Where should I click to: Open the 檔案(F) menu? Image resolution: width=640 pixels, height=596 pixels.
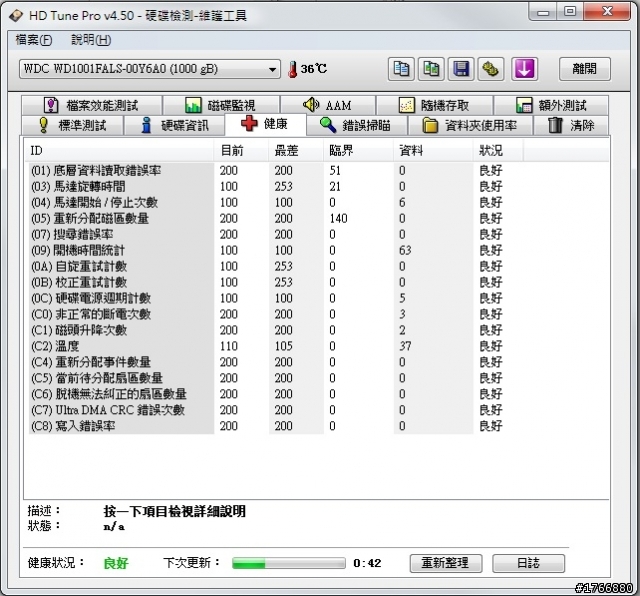(34, 40)
